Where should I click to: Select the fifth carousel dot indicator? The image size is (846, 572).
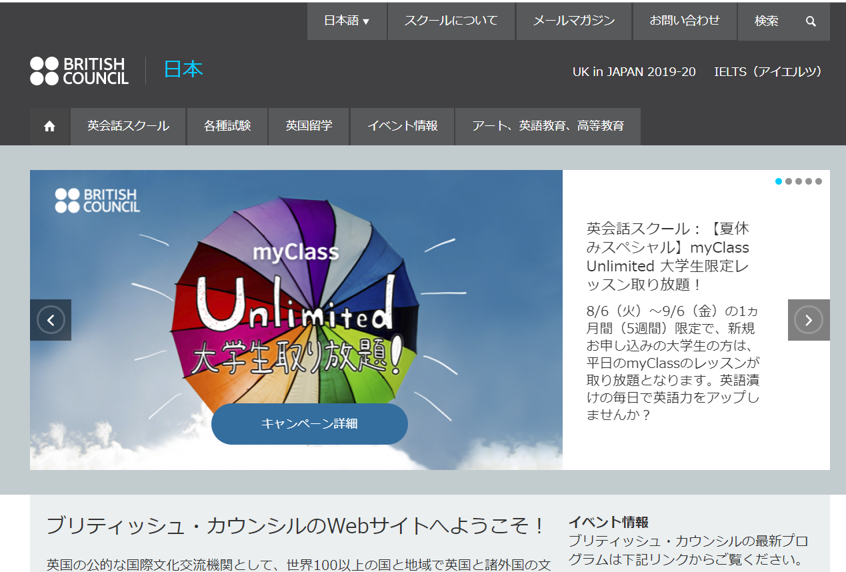click(x=818, y=181)
